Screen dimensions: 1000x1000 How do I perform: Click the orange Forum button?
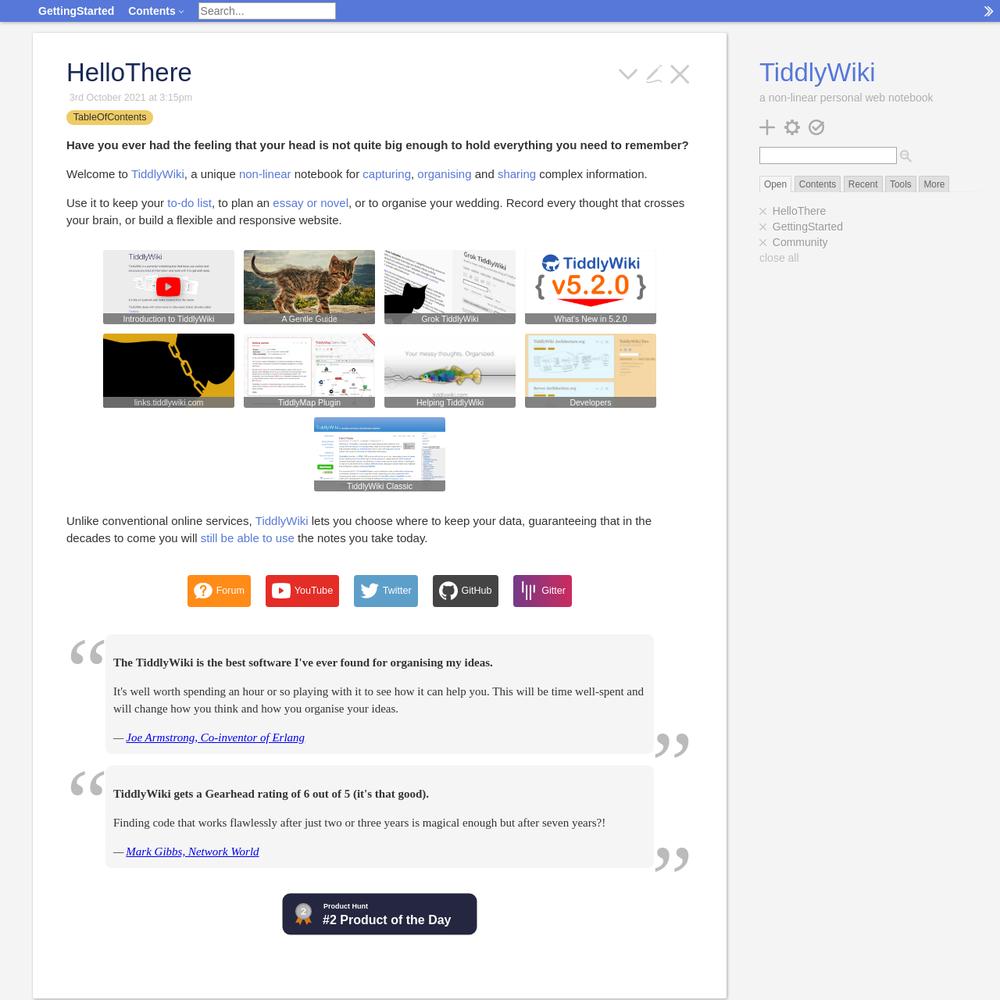(219, 591)
